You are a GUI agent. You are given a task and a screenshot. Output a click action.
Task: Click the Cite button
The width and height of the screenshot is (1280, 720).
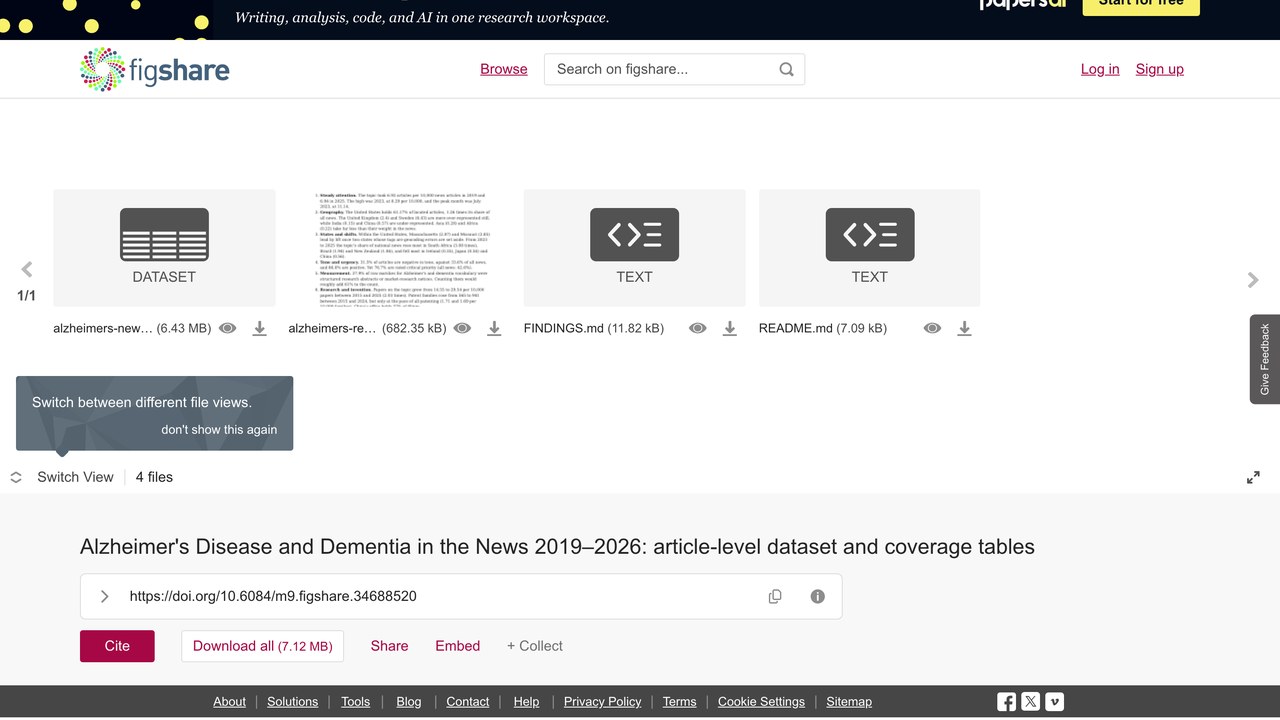(117, 646)
